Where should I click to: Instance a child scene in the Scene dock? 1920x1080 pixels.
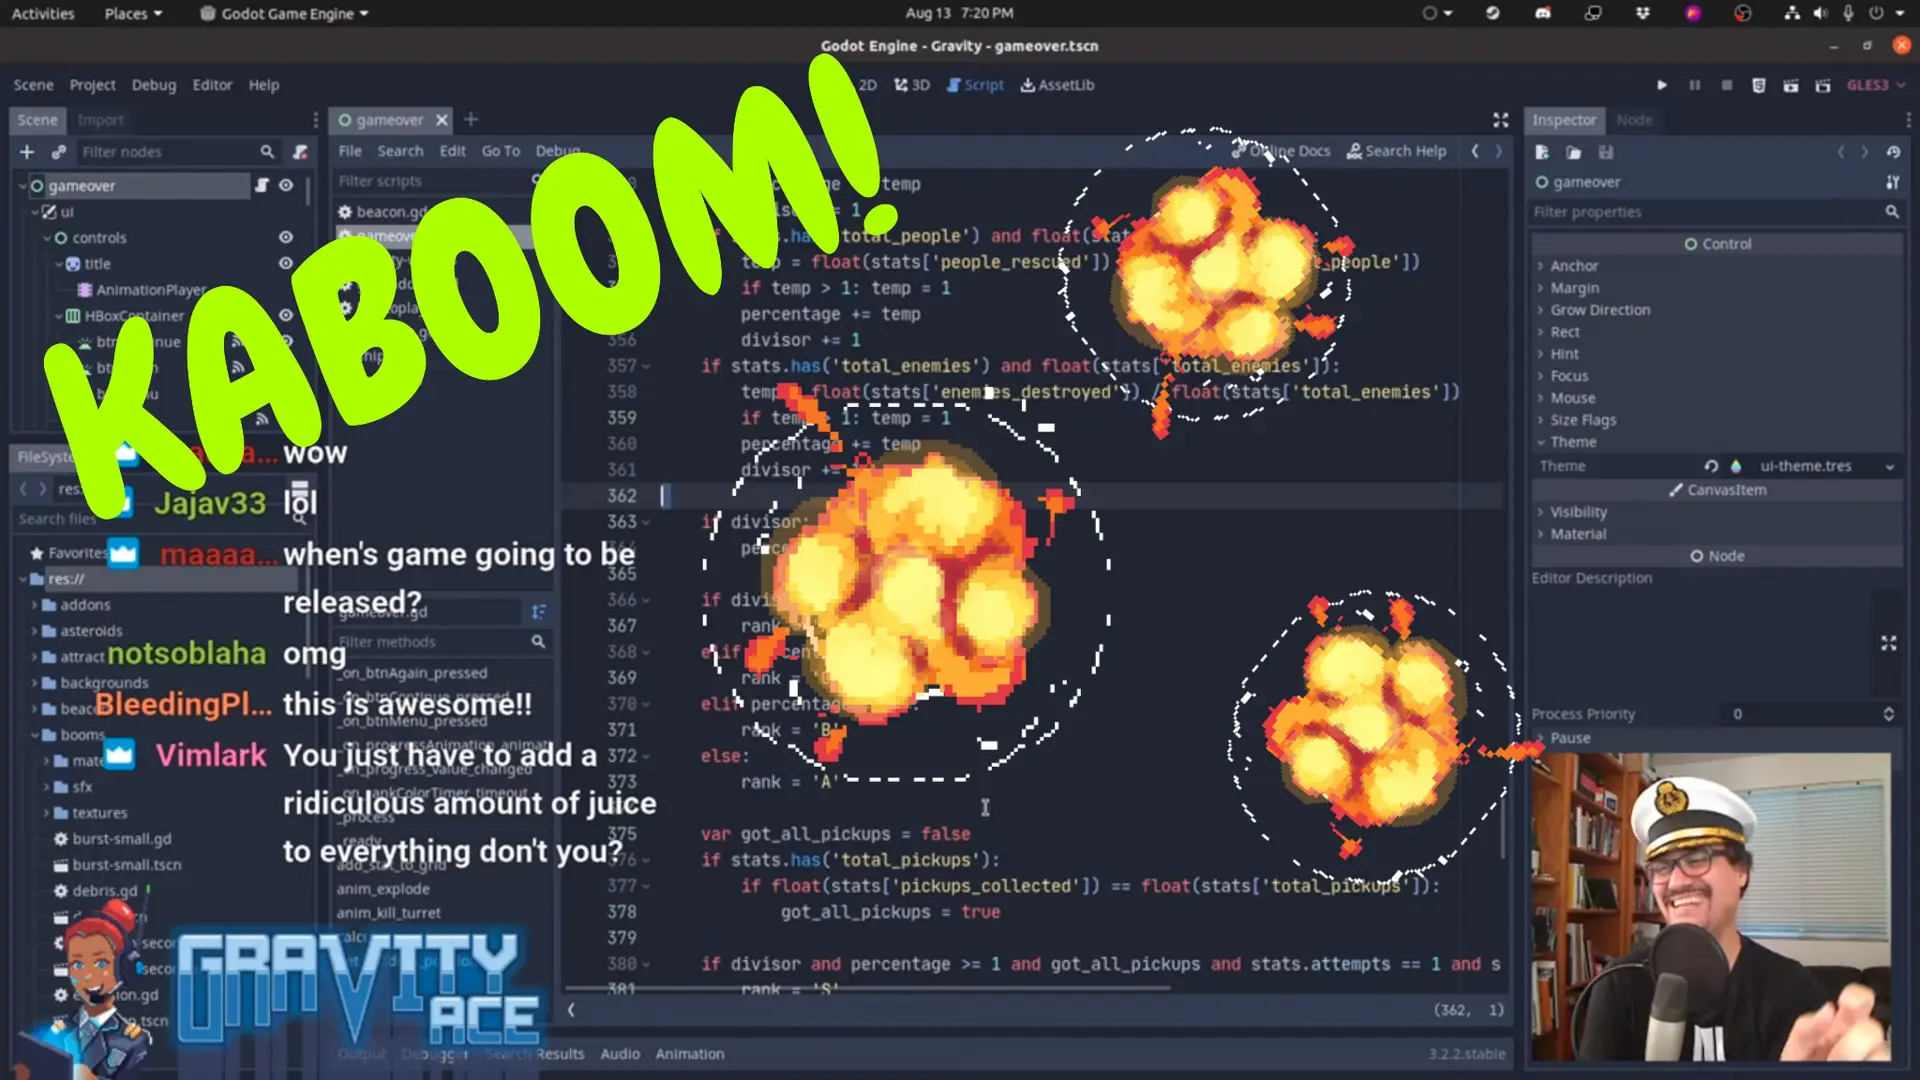coord(58,152)
